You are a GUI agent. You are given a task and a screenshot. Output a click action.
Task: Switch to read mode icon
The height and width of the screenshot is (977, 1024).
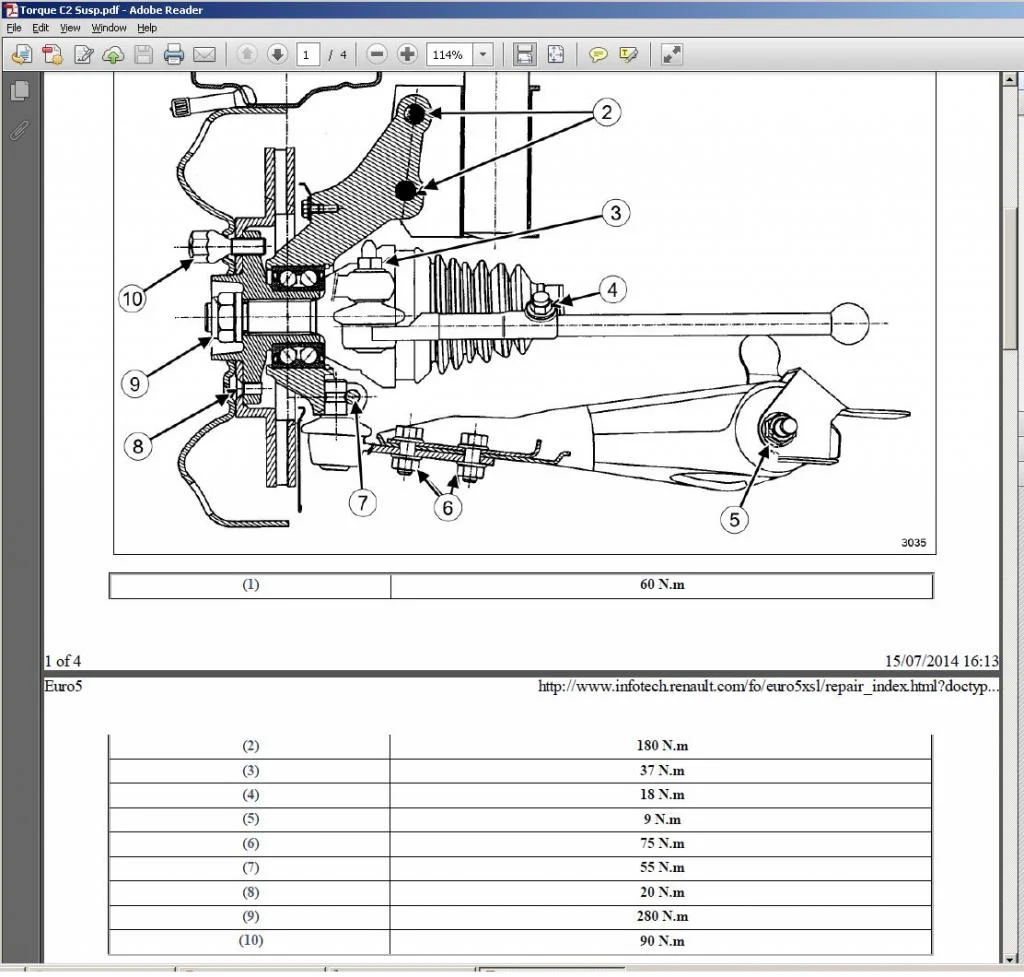tap(671, 54)
